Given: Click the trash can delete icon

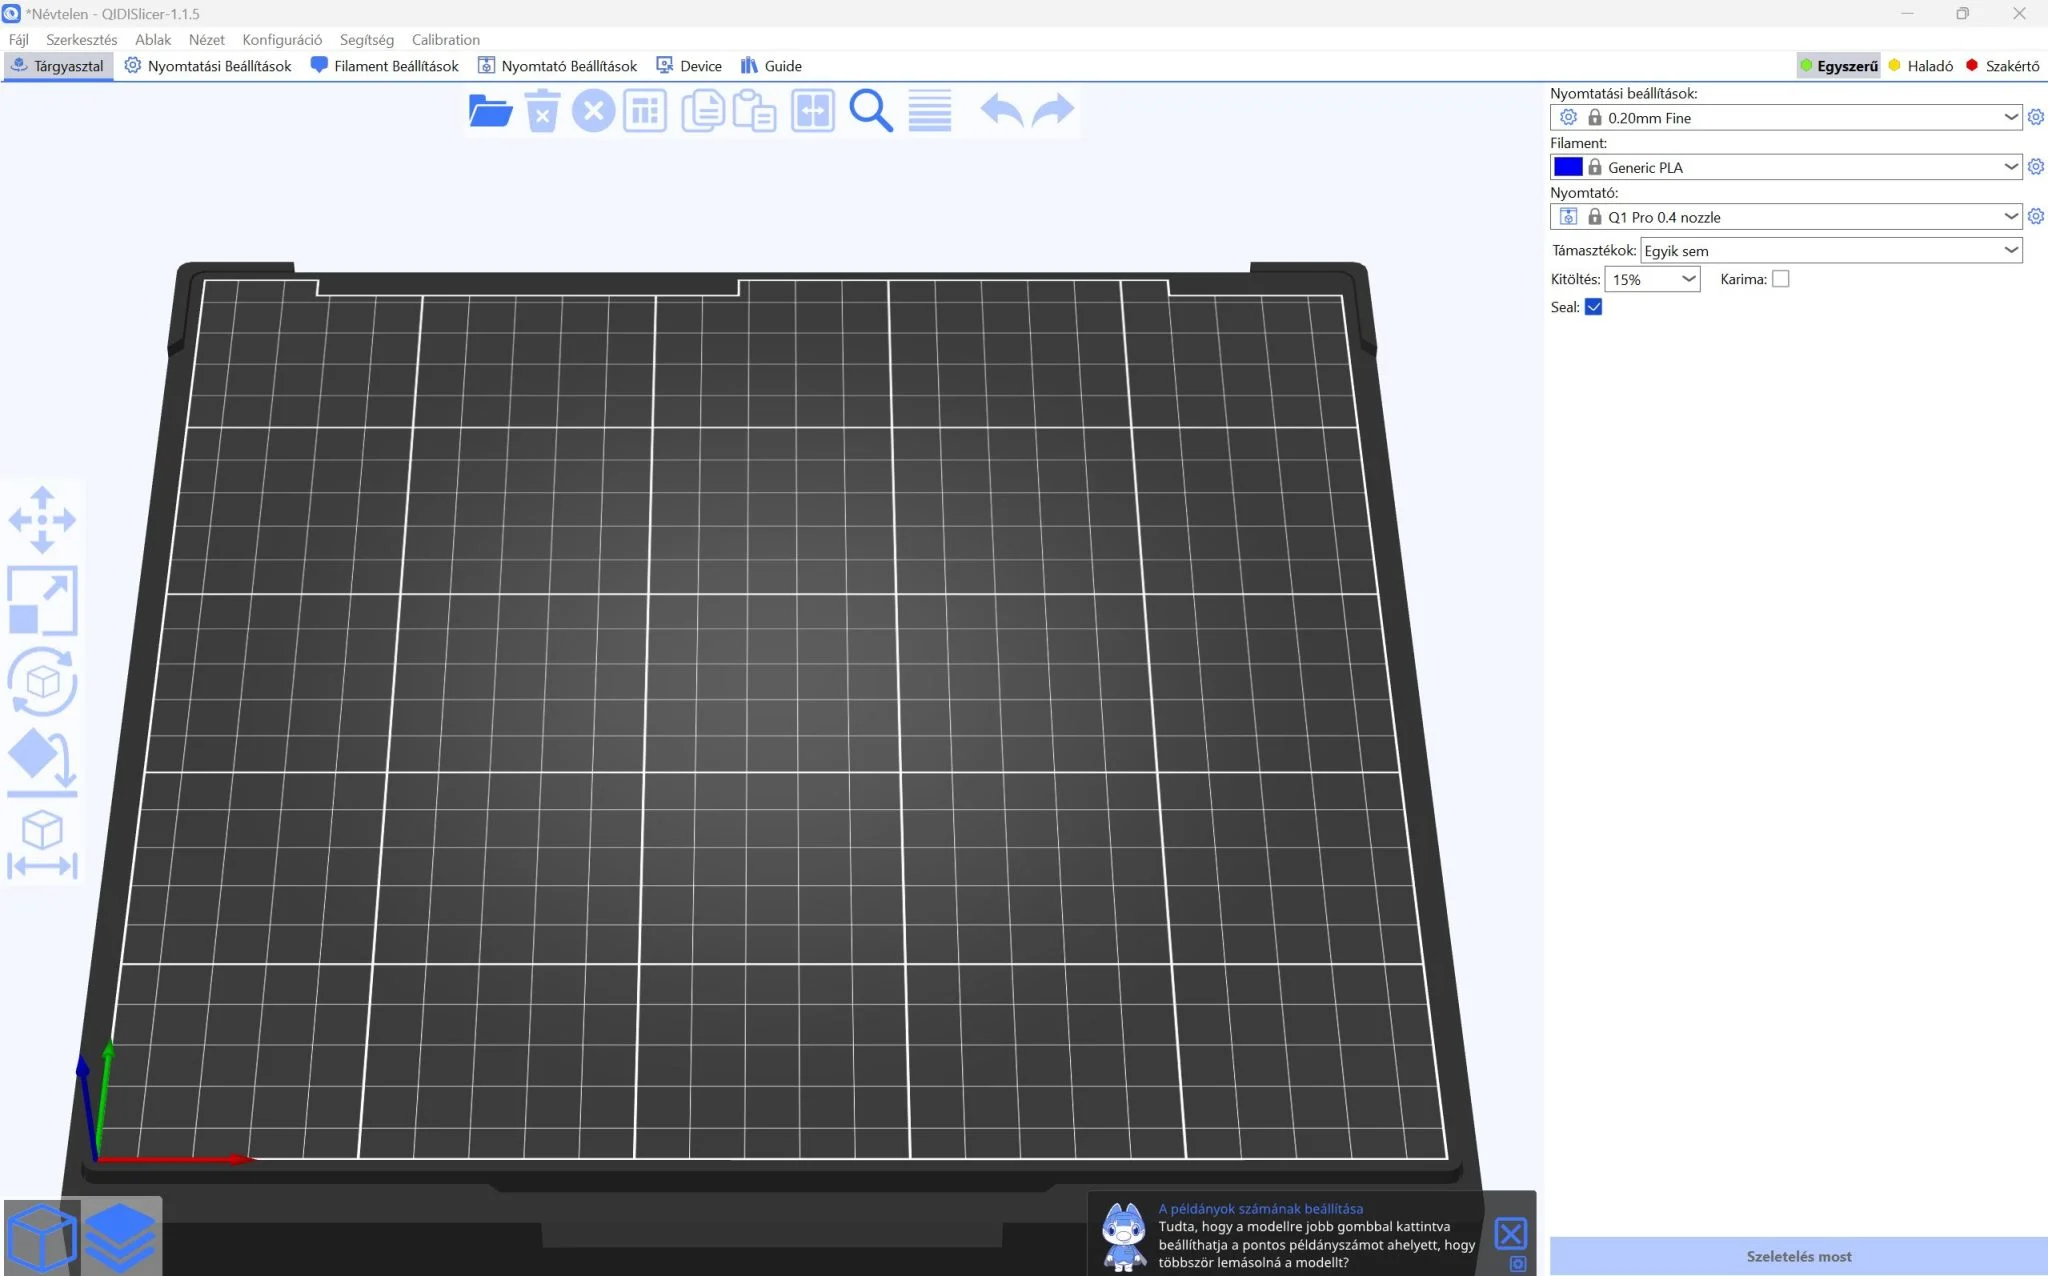Looking at the screenshot, I should coord(542,110).
